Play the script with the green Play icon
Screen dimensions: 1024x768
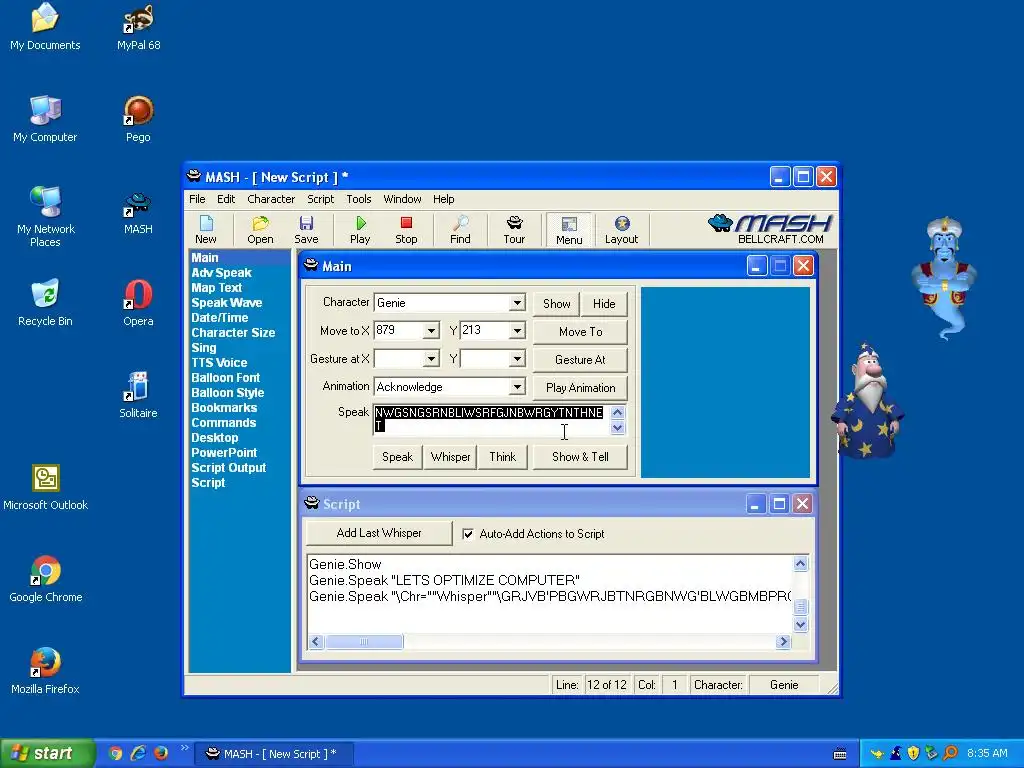click(360, 230)
